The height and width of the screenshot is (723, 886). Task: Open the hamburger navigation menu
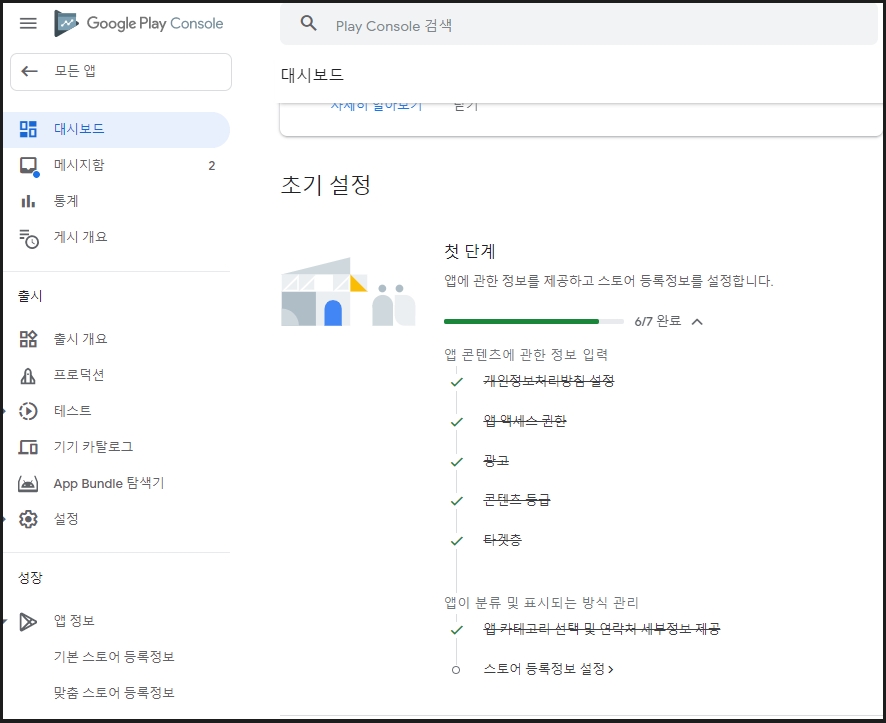coord(28,23)
